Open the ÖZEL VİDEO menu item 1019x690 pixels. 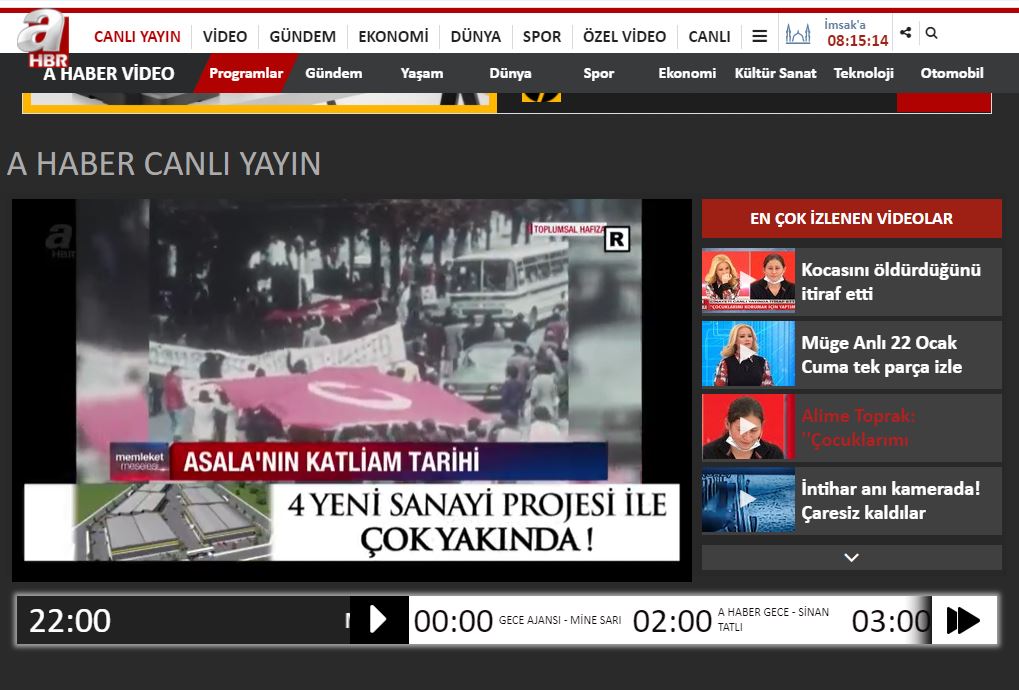(x=625, y=36)
